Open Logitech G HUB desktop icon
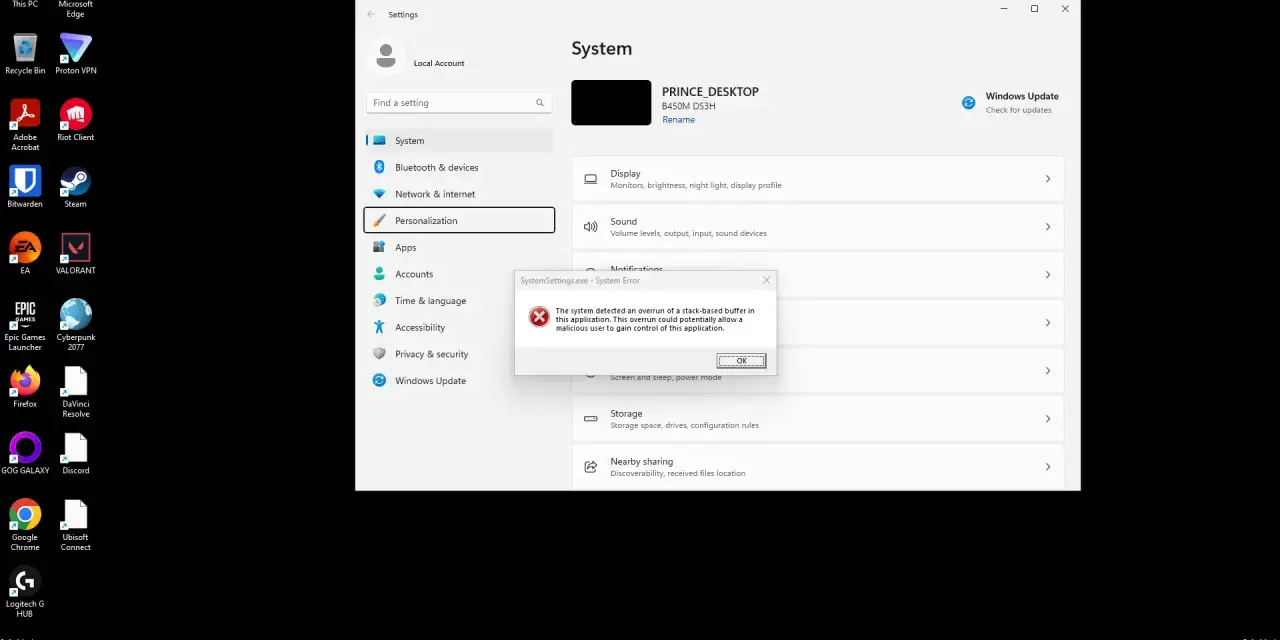1280x640 pixels. click(x=25, y=592)
